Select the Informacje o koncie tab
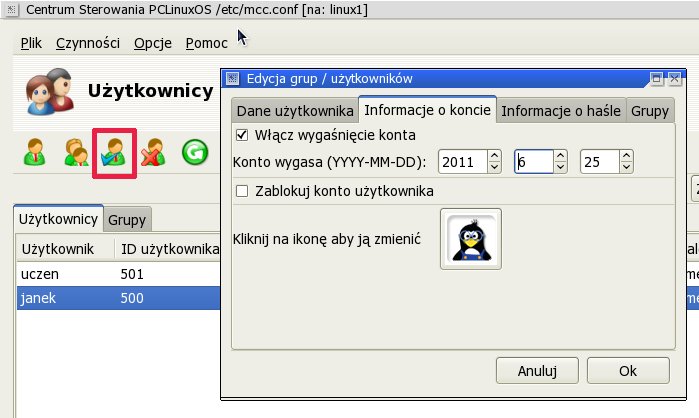The height and width of the screenshot is (418, 699). click(x=428, y=110)
